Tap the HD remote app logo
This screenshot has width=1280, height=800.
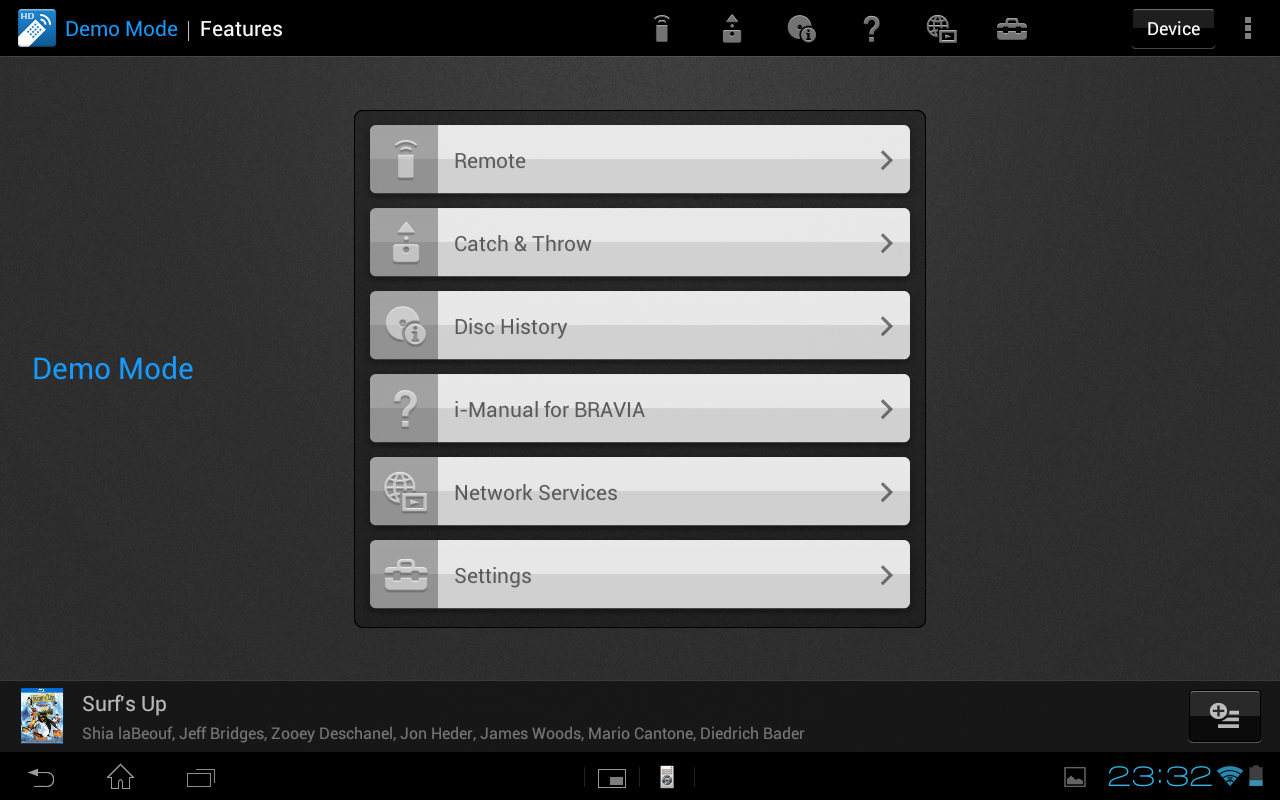coord(37,28)
